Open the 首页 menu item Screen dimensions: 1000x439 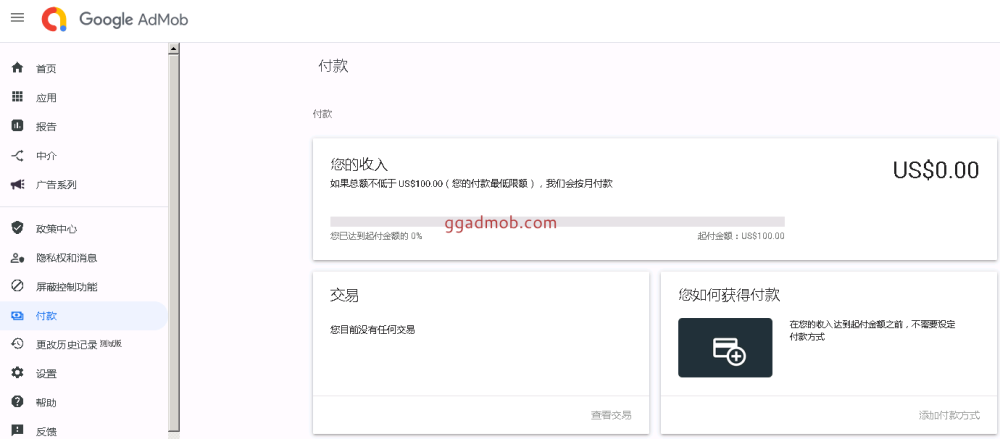click(84, 68)
